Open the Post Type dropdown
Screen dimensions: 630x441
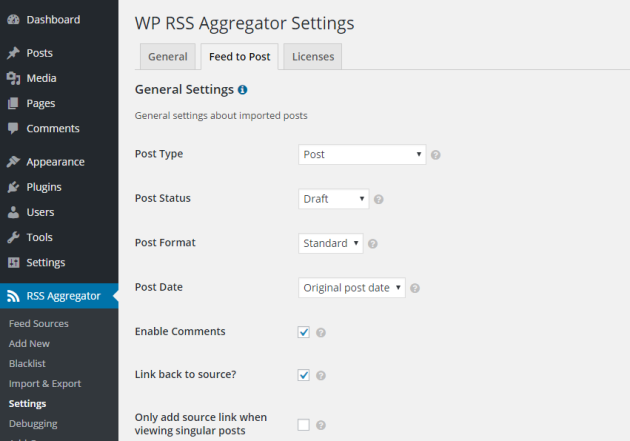(362, 155)
